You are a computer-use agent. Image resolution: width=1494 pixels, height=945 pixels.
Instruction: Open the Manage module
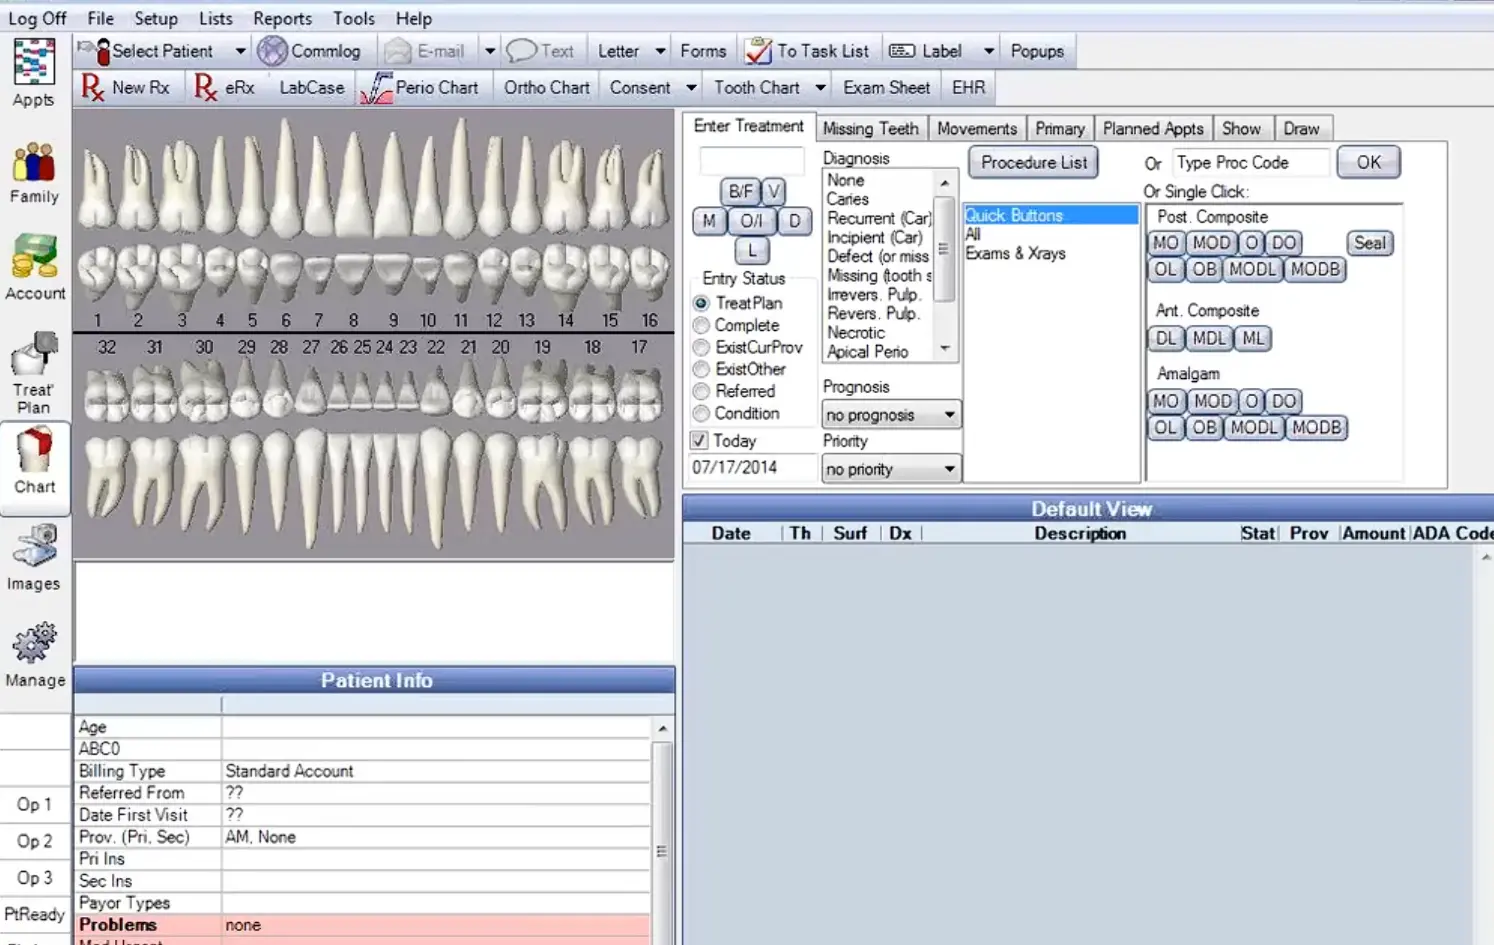tap(35, 652)
